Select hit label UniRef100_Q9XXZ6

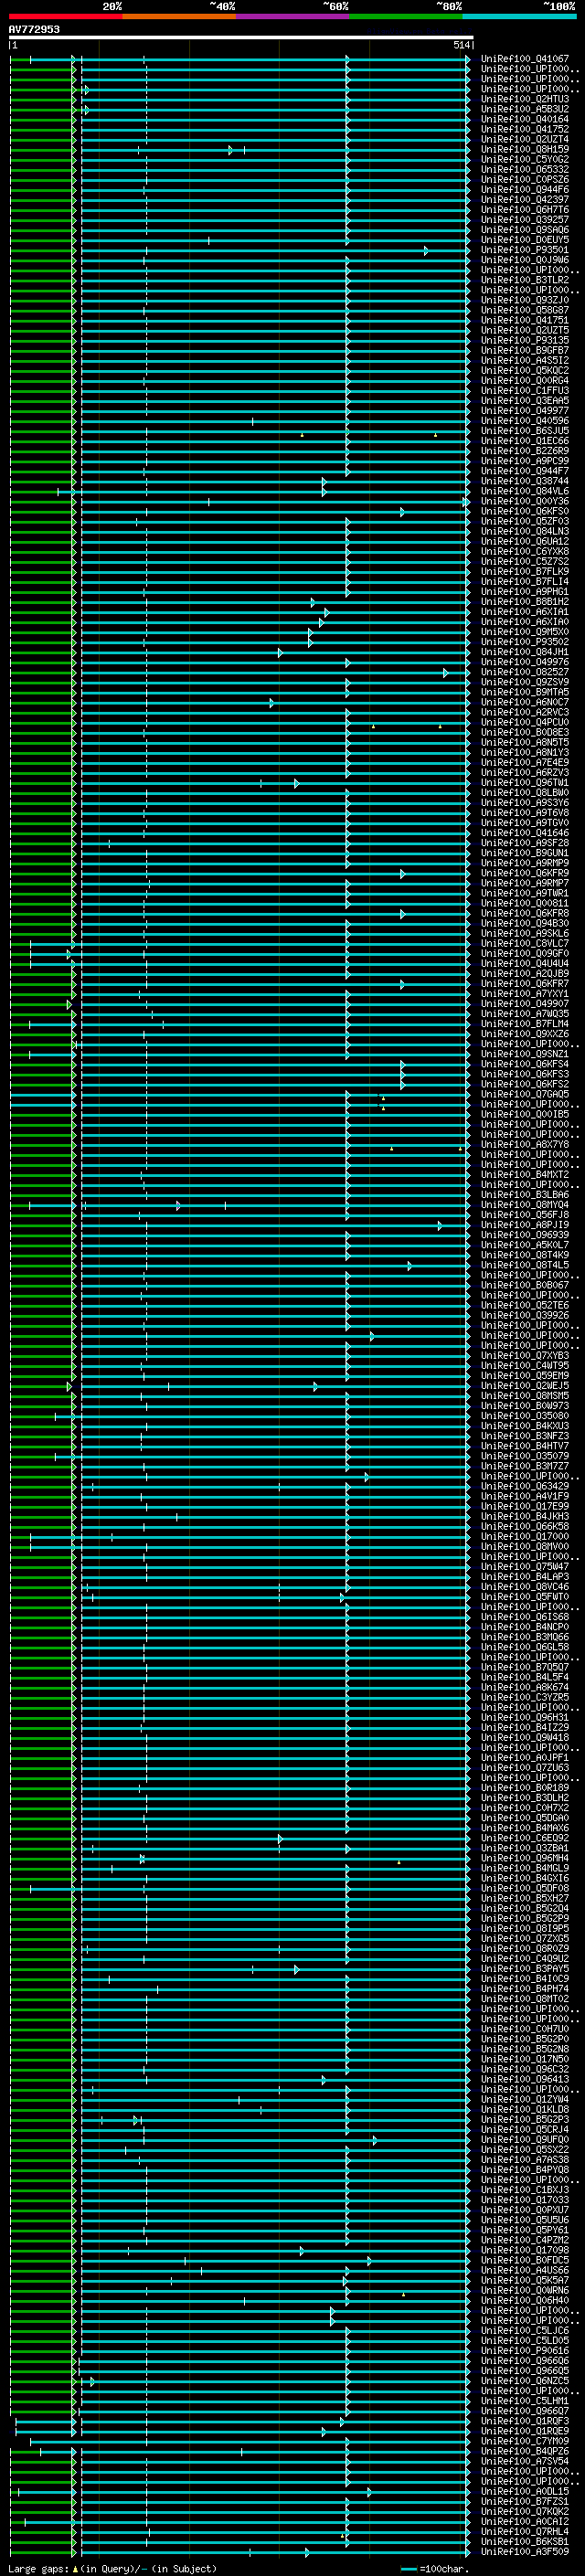tap(525, 1033)
